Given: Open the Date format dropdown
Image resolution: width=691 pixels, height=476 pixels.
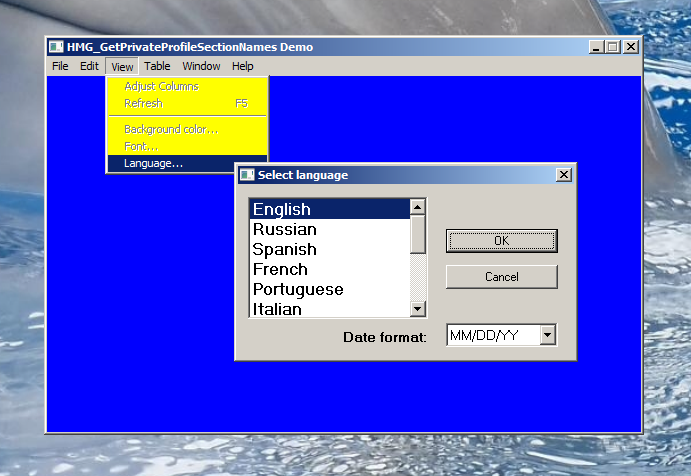Looking at the screenshot, I should 547,336.
